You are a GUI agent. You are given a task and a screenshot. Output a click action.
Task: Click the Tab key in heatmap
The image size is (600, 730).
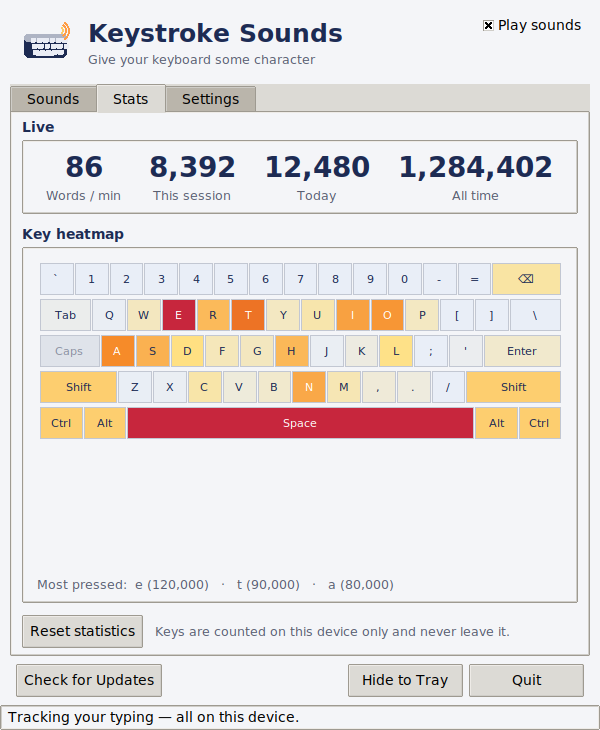[x=65, y=315]
